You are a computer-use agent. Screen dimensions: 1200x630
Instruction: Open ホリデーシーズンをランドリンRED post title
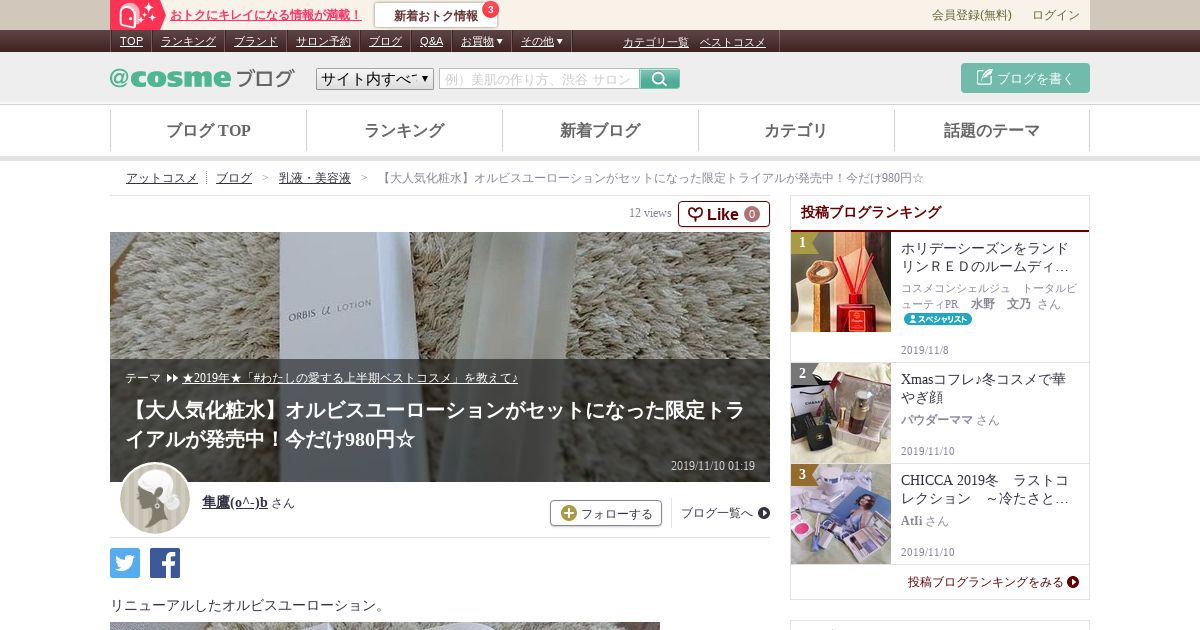pyautogui.click(x=985, y=257)
